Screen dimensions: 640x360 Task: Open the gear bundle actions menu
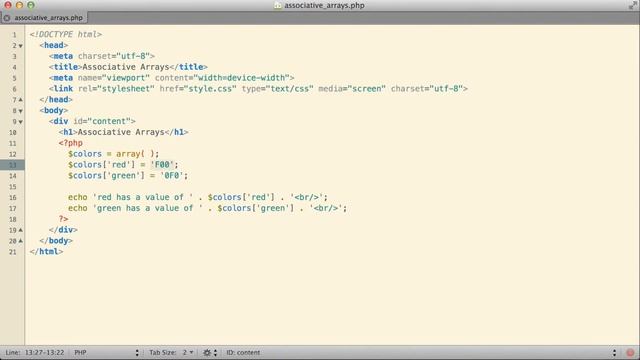(210, 353)
